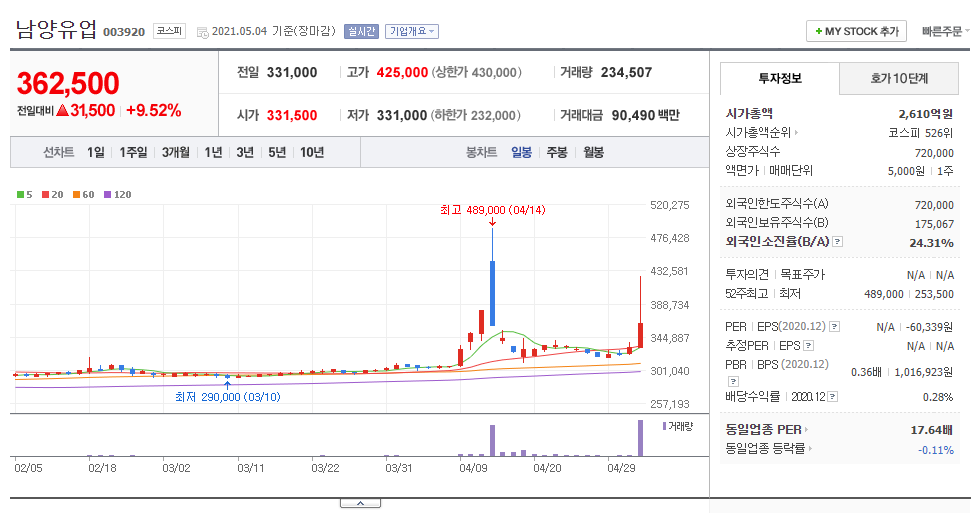Click the help icon beside EPS(2020.12)
Screen dimensions: 979x513
point(834,326)
